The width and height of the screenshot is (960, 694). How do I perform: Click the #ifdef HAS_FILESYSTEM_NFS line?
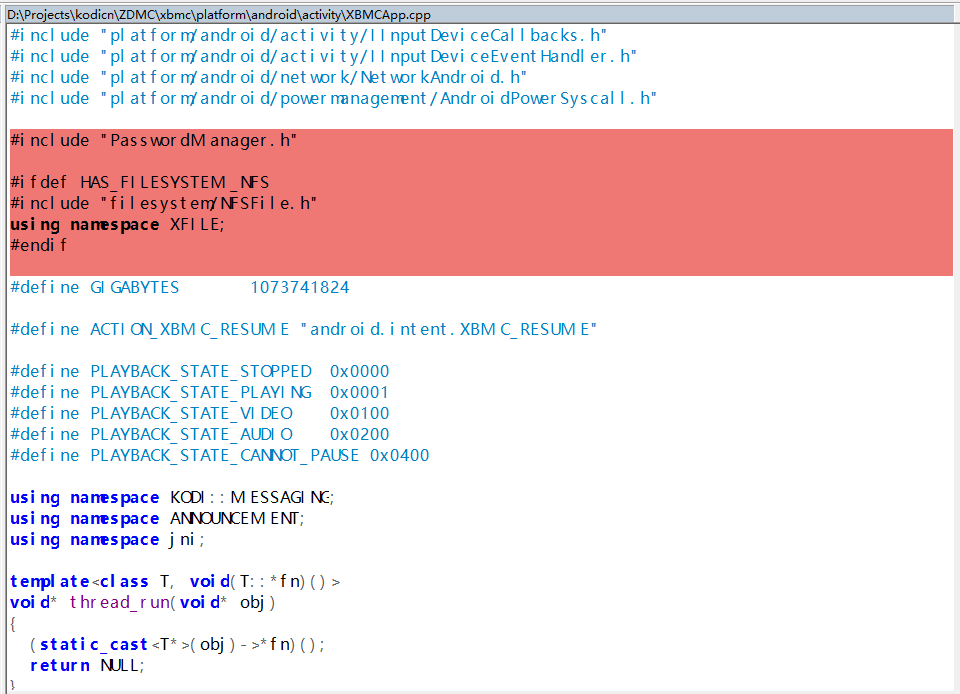coord(140,182)
